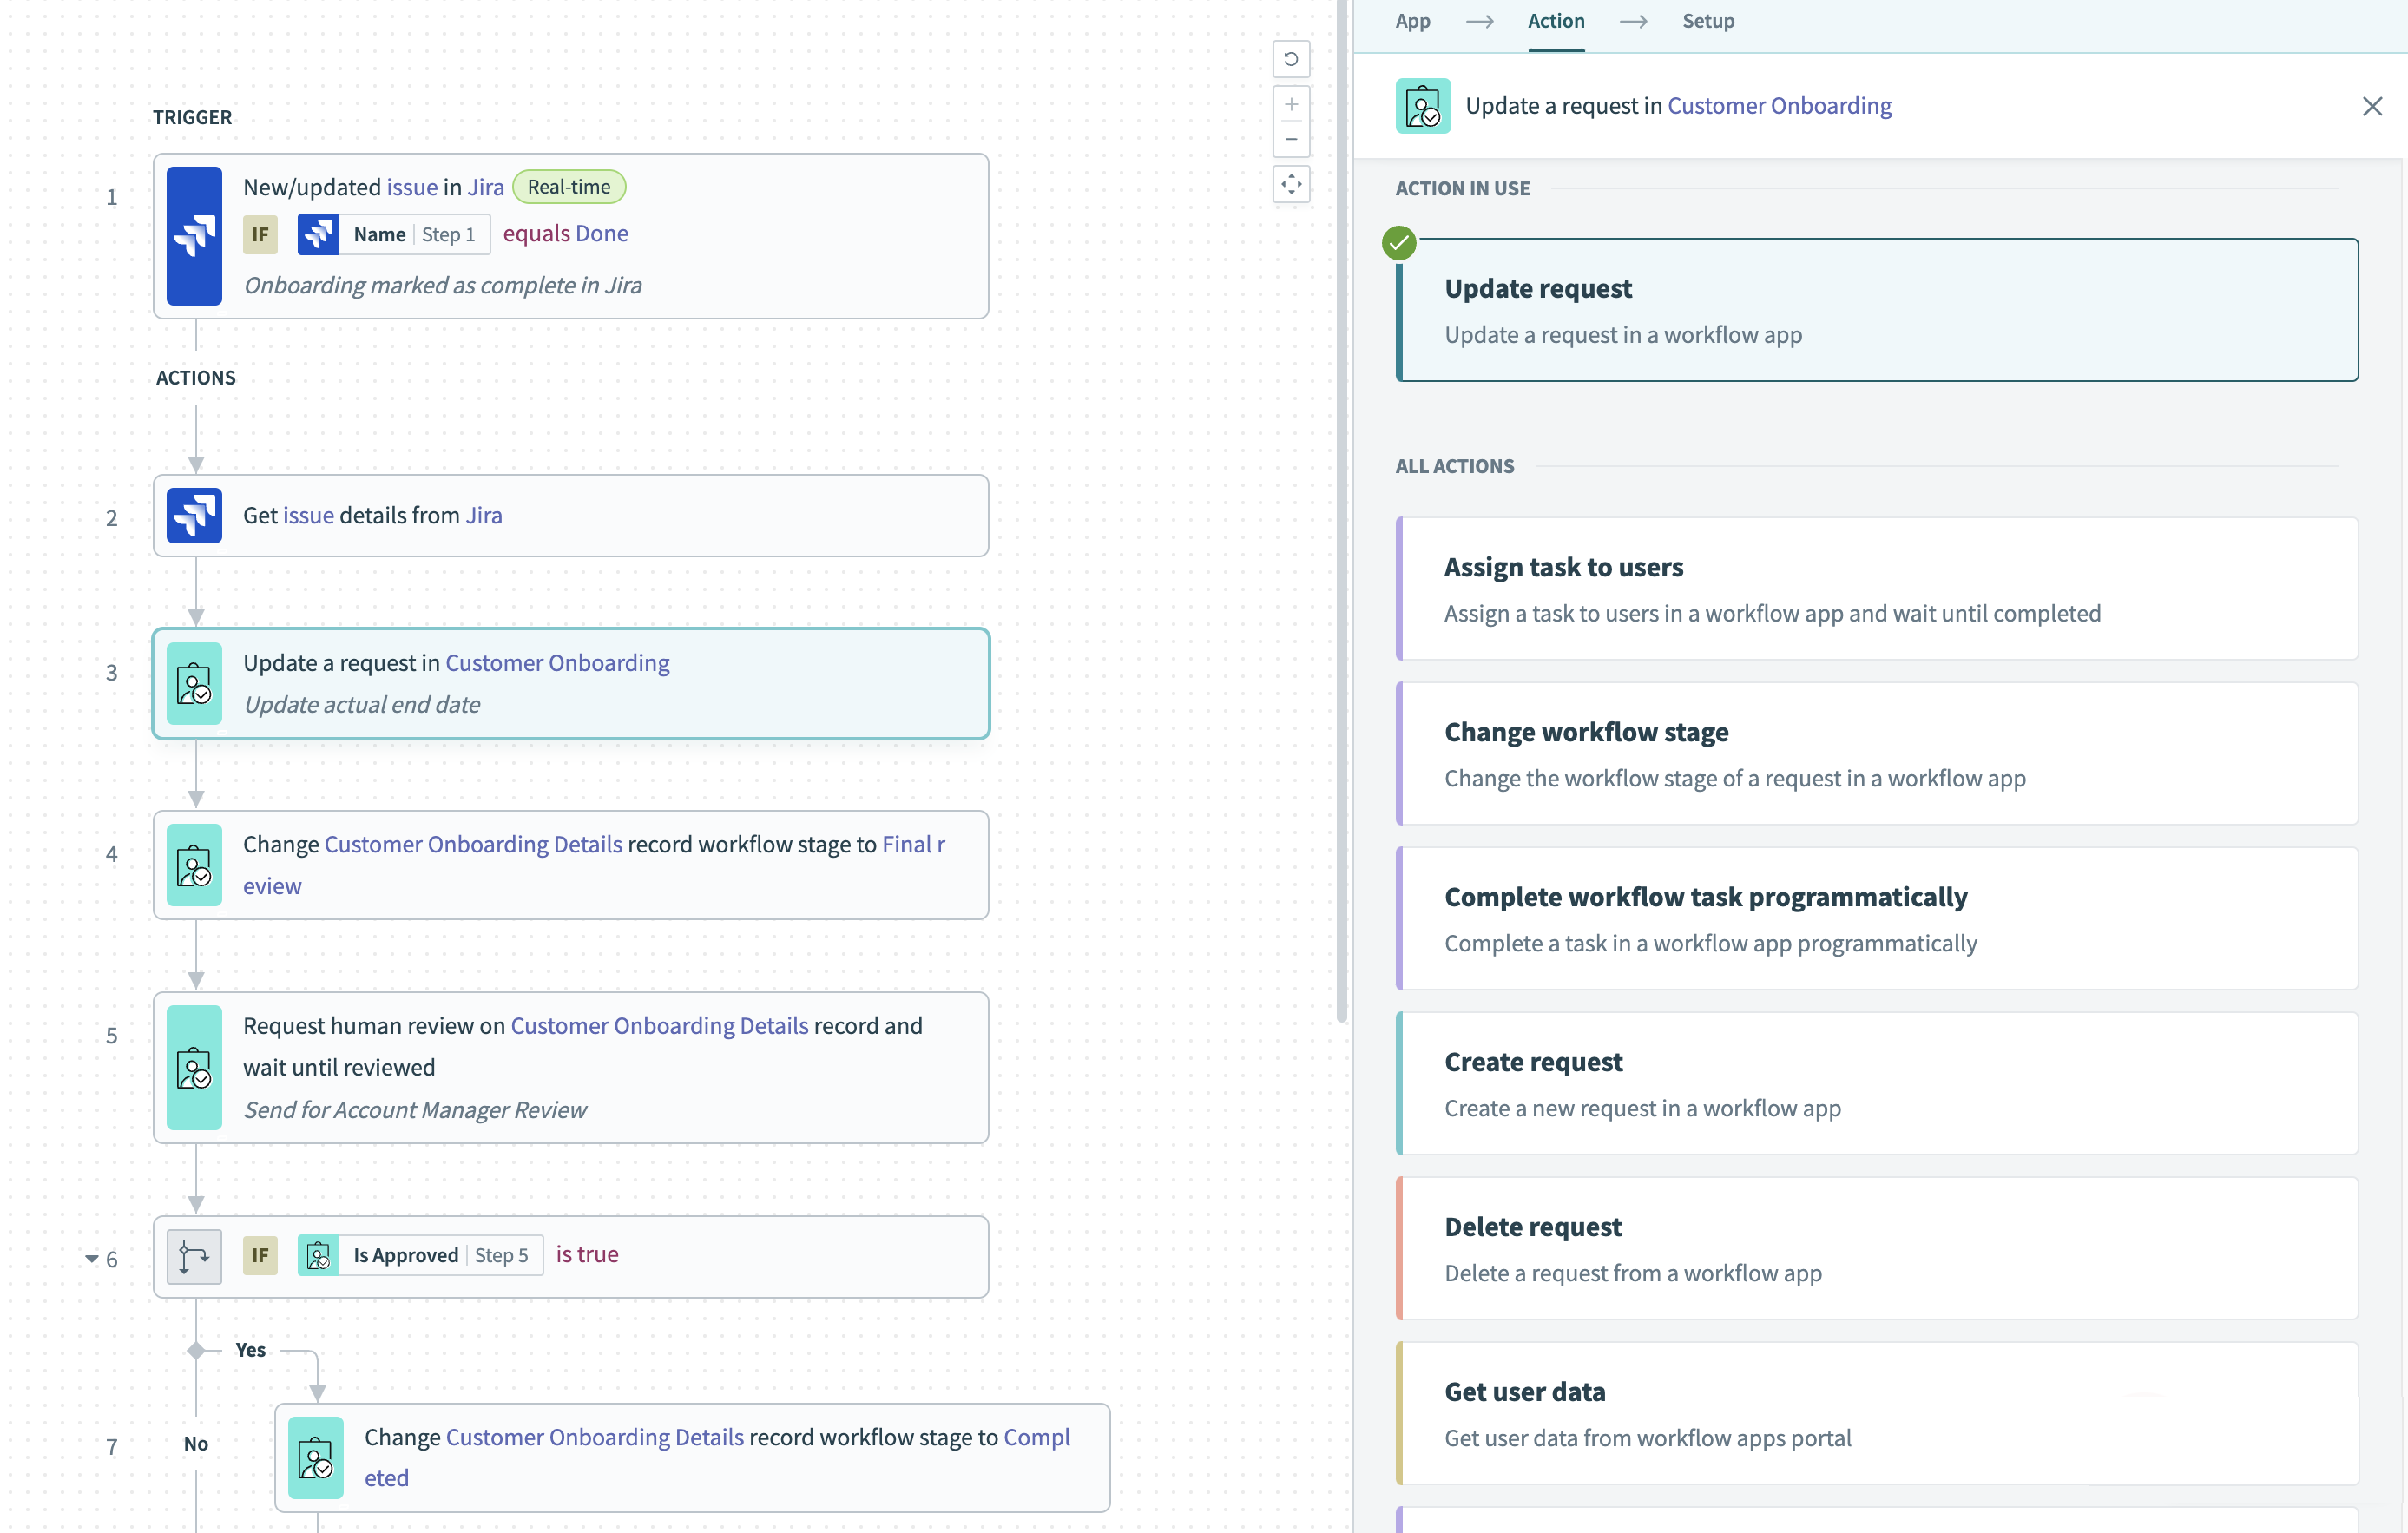
Task: Zoom in on the workflow canvas
Action: [x=1291, y=104]
